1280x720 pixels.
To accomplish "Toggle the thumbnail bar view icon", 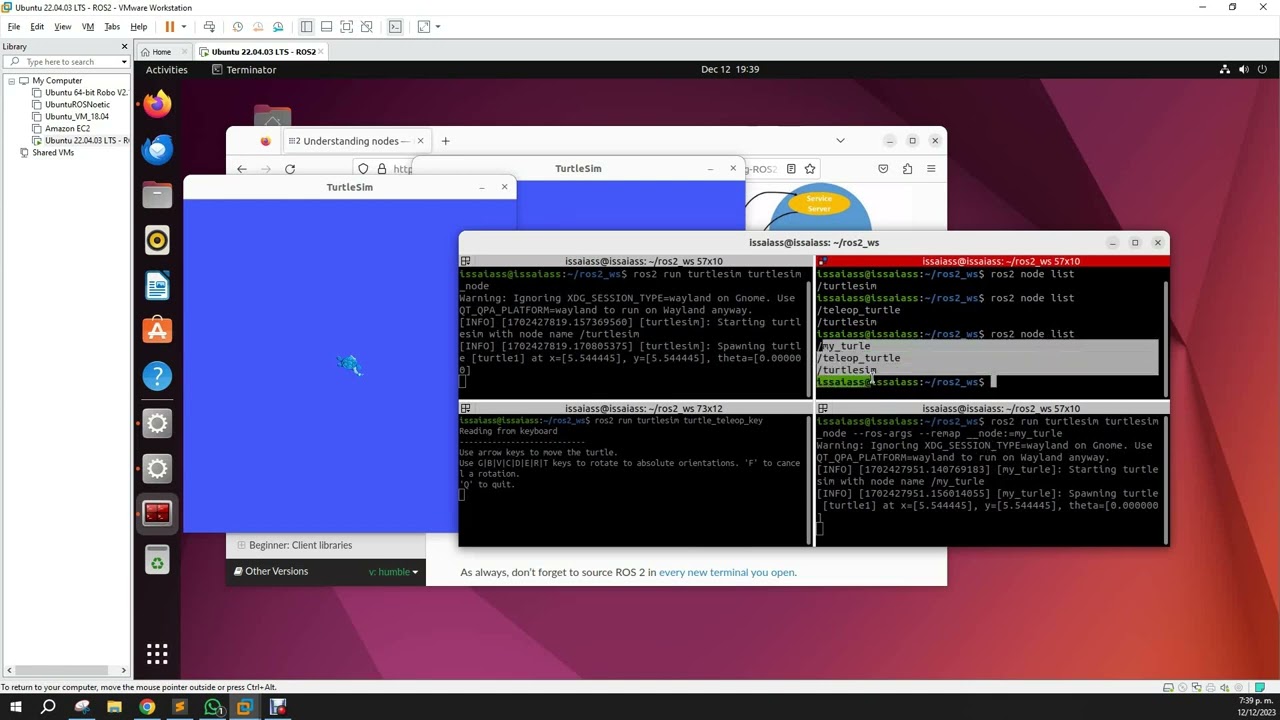I will [x=326, y=27].
